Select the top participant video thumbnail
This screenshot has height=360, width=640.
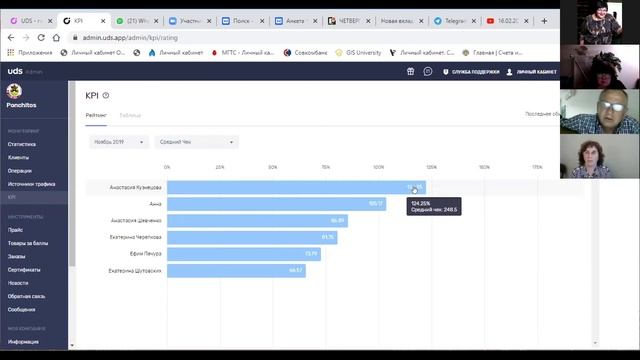pos(600,22)
